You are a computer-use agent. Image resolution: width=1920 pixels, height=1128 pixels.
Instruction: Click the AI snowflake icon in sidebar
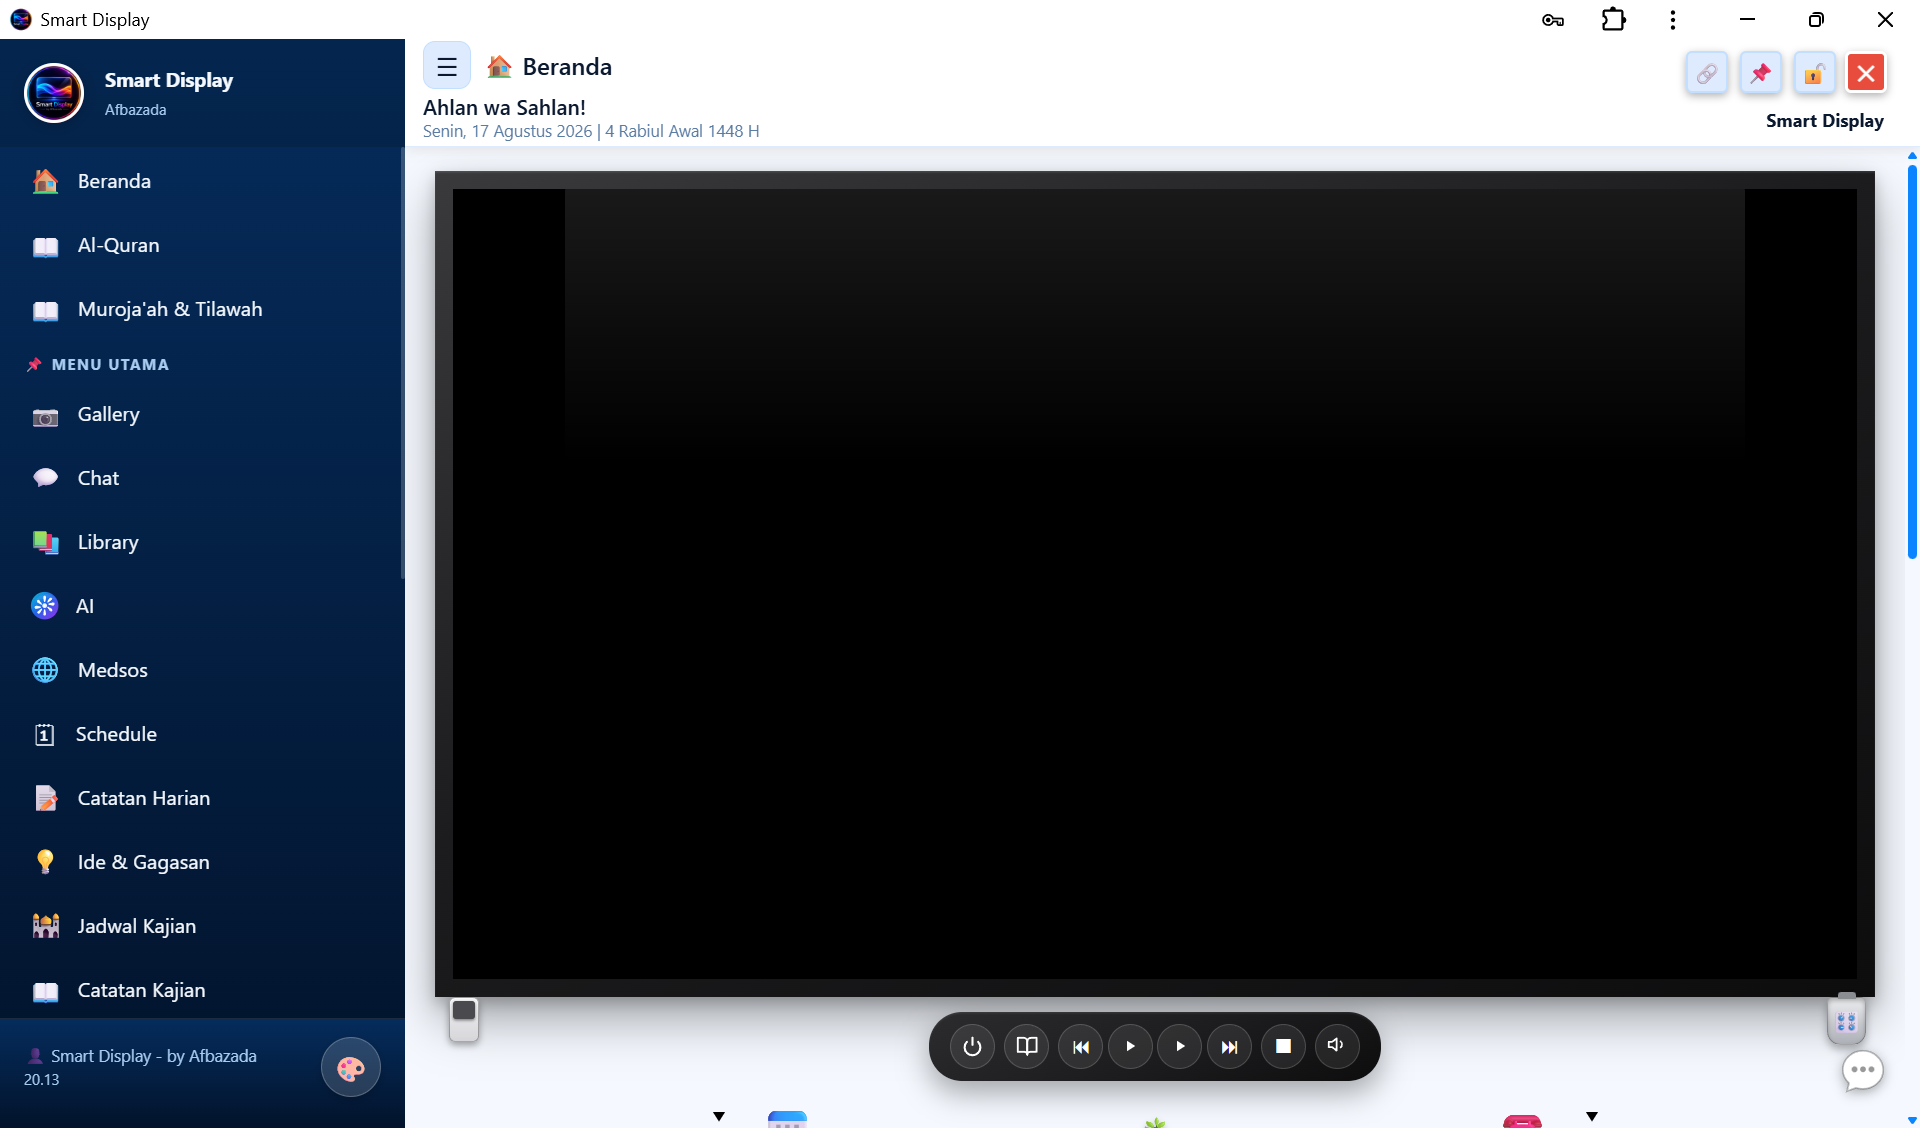click(x=45, y=606)
